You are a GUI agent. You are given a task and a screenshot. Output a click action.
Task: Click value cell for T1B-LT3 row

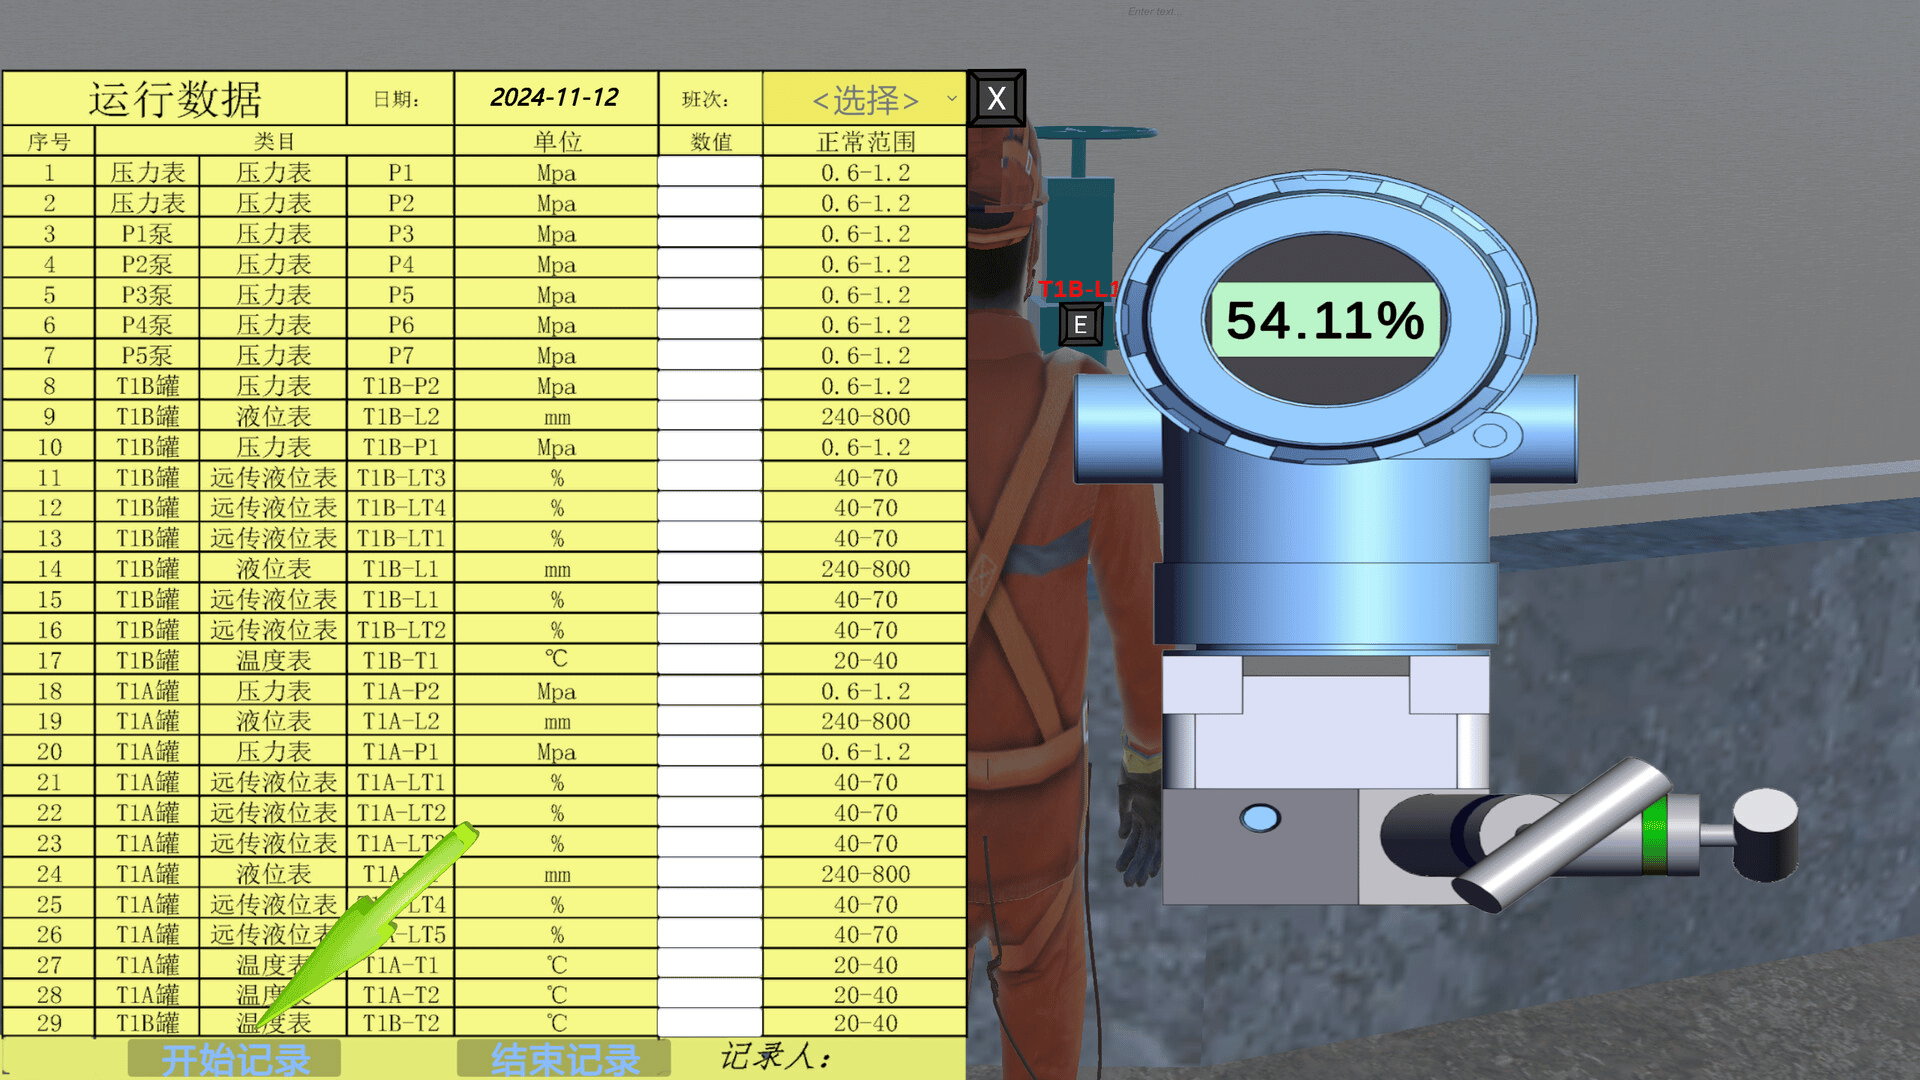point(710,477)
